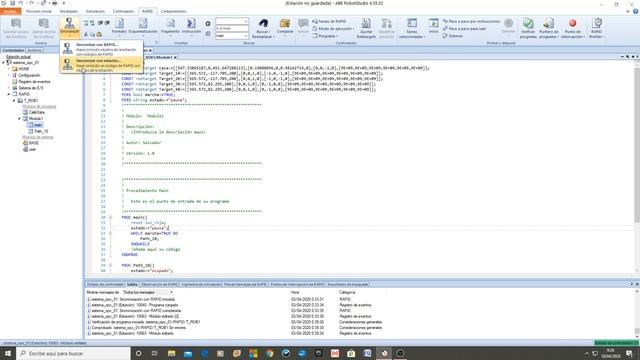Click the Windows Start button
The width and height of the screenshot is (640, 360).
coord(8,353)
